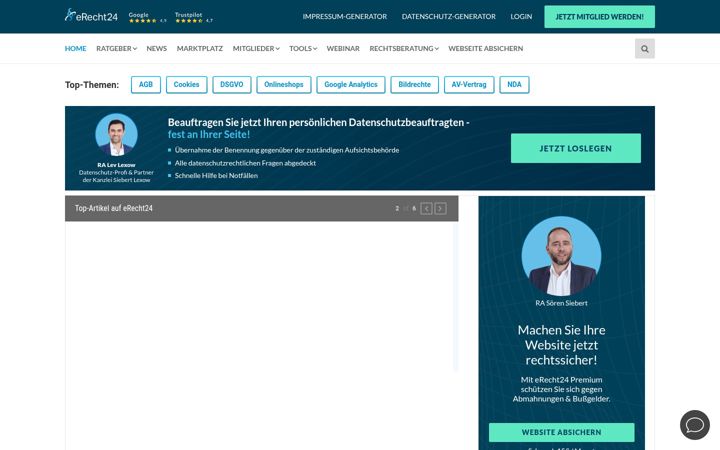Open the Webinar menu item

click(x=343, y=48)
